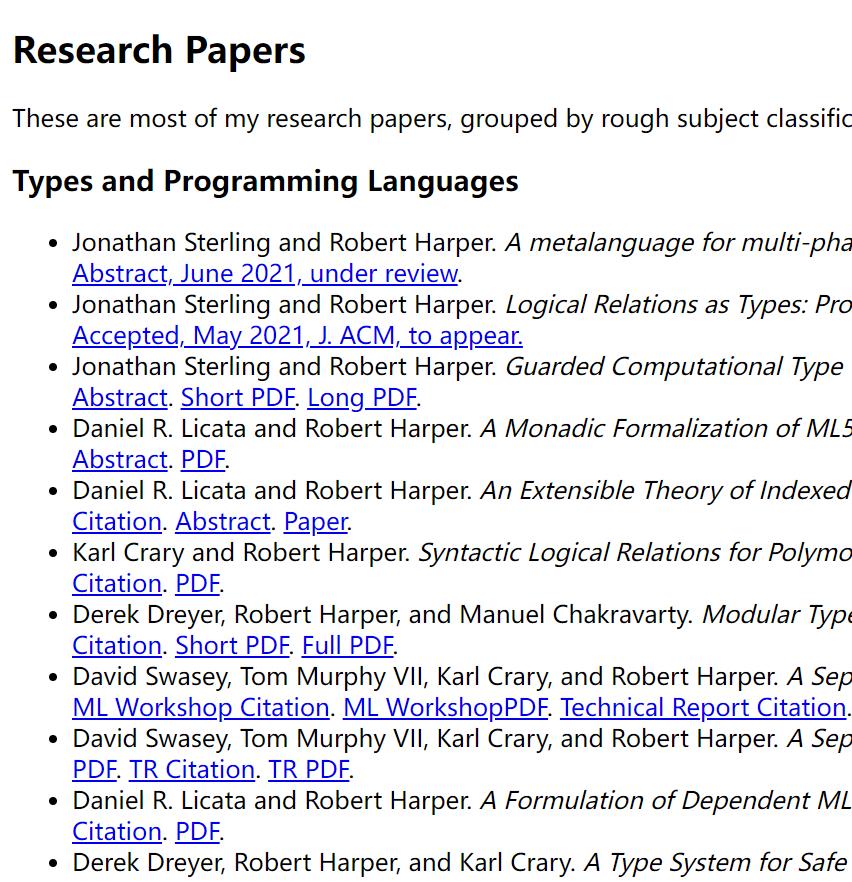This screenshot has height=882, width=852.
Task: Click Citation for Syntactic Logical Relations paper
Action: tap(116, 584)
